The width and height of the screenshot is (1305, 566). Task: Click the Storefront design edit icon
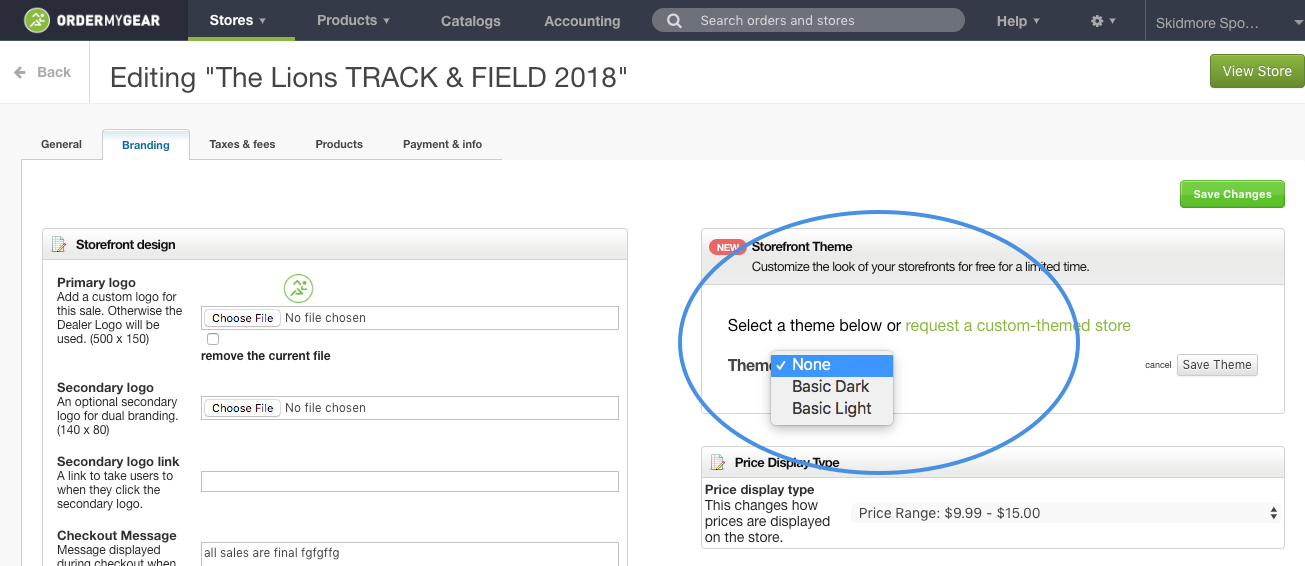pos(59,244)
